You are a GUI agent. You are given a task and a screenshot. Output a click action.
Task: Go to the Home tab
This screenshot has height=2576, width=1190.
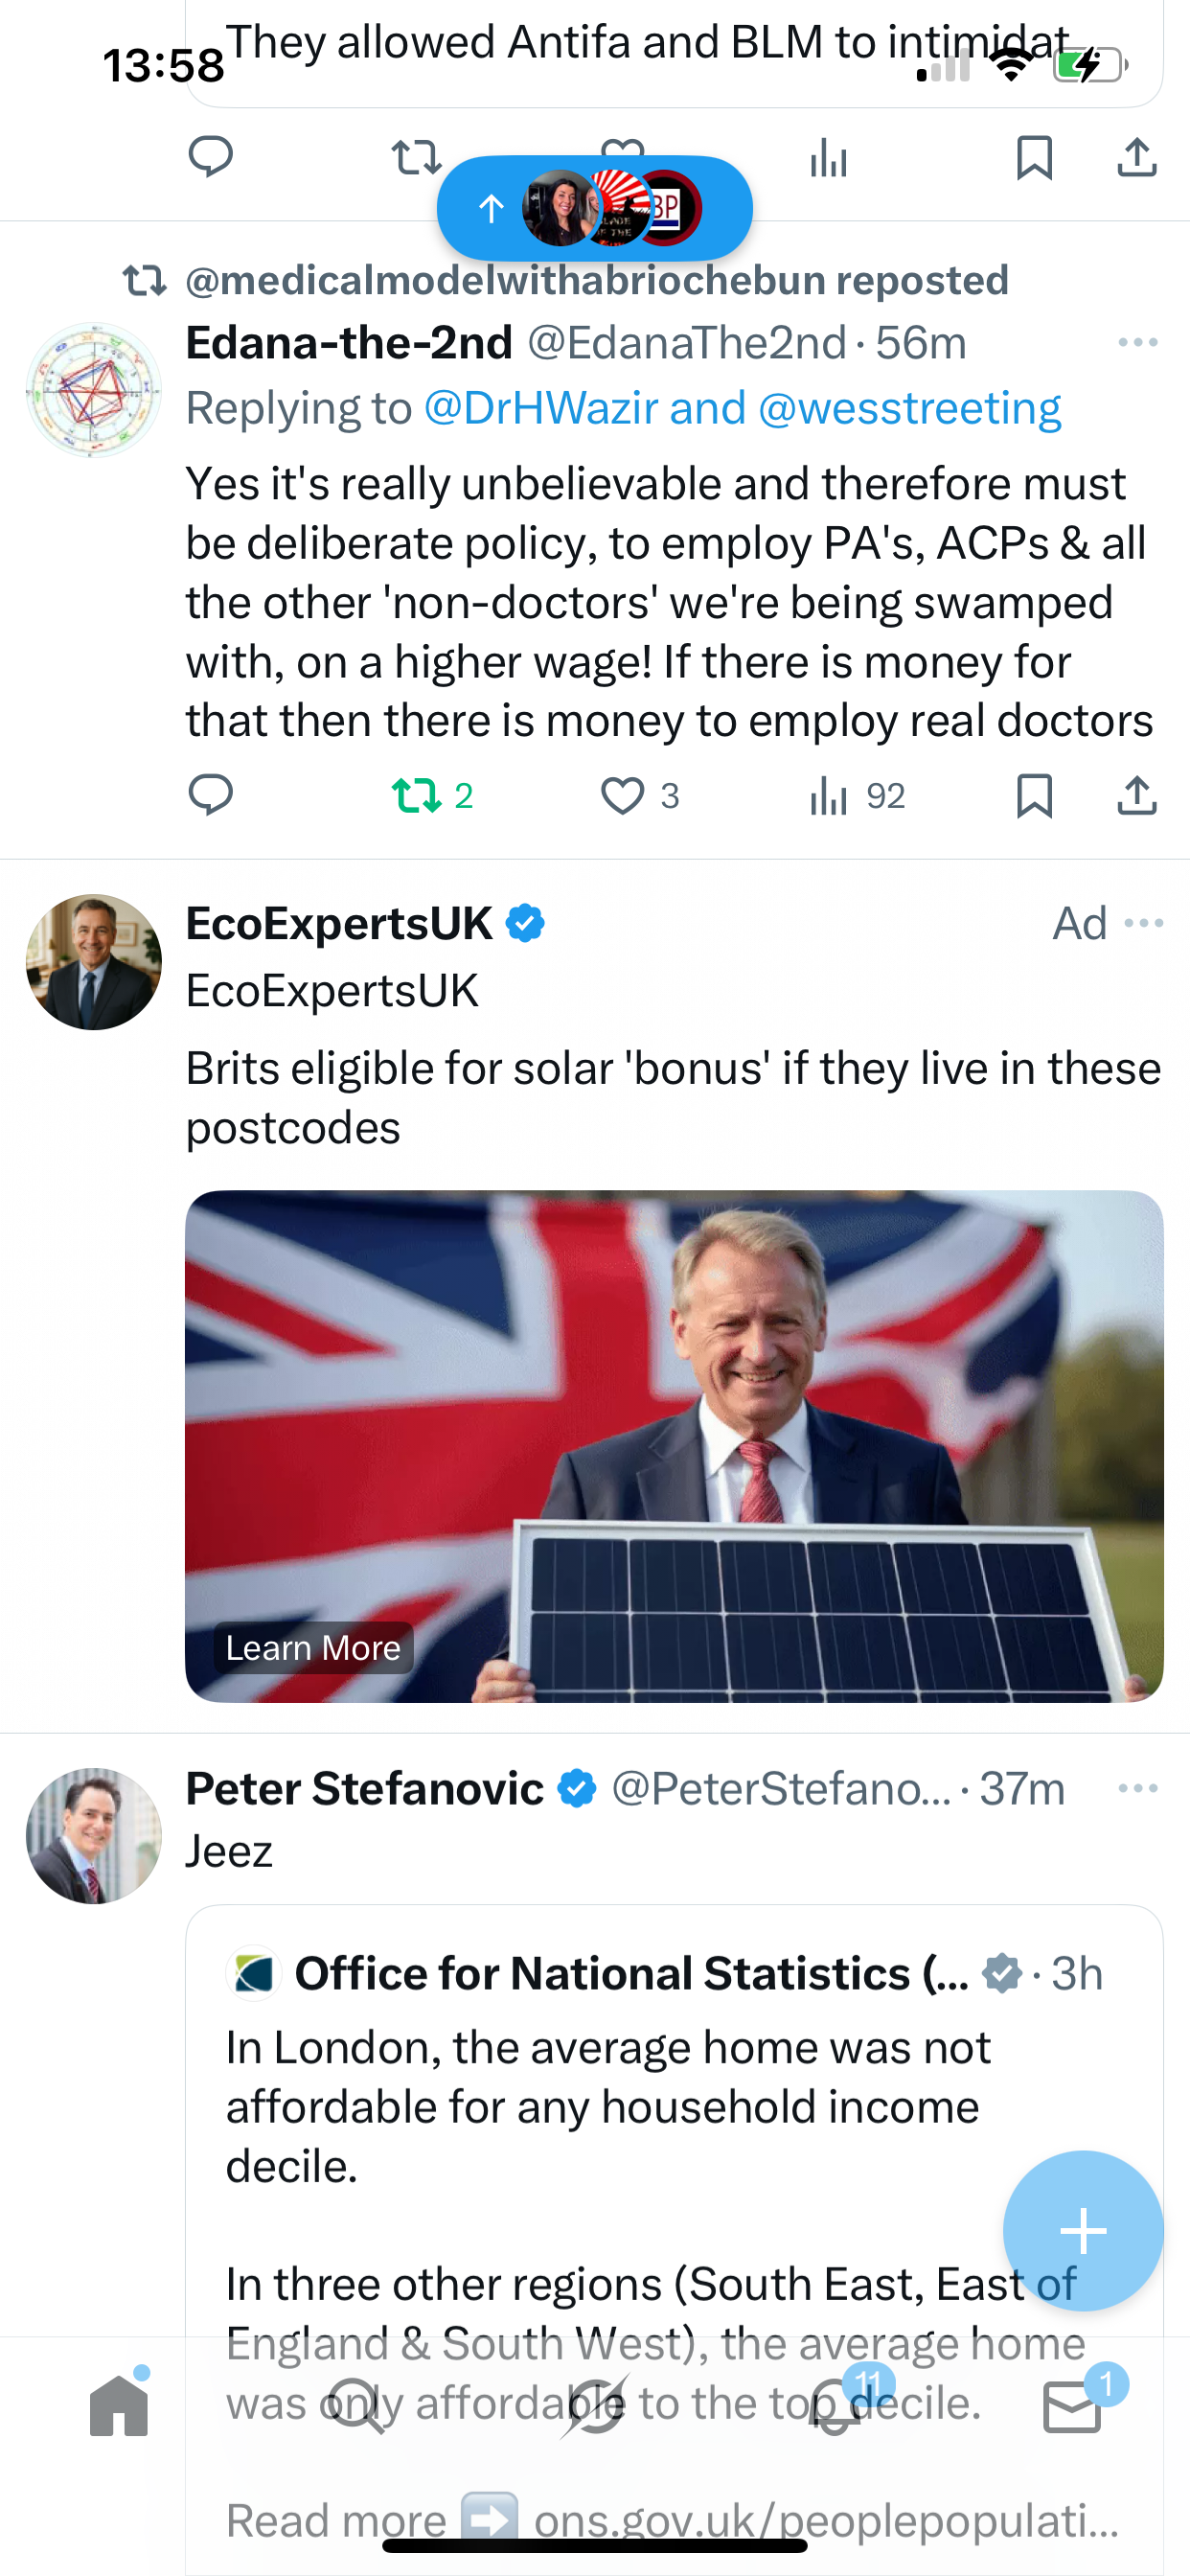click(119, 2406)
